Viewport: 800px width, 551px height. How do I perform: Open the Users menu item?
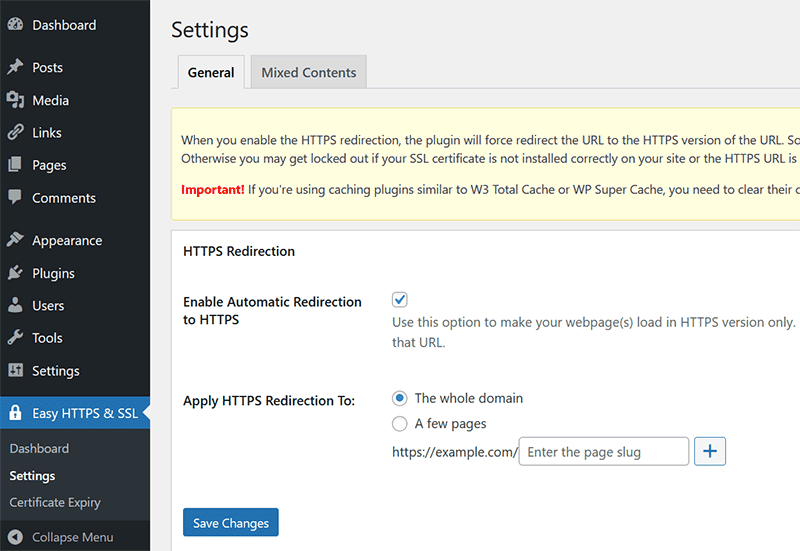[48, 305]
